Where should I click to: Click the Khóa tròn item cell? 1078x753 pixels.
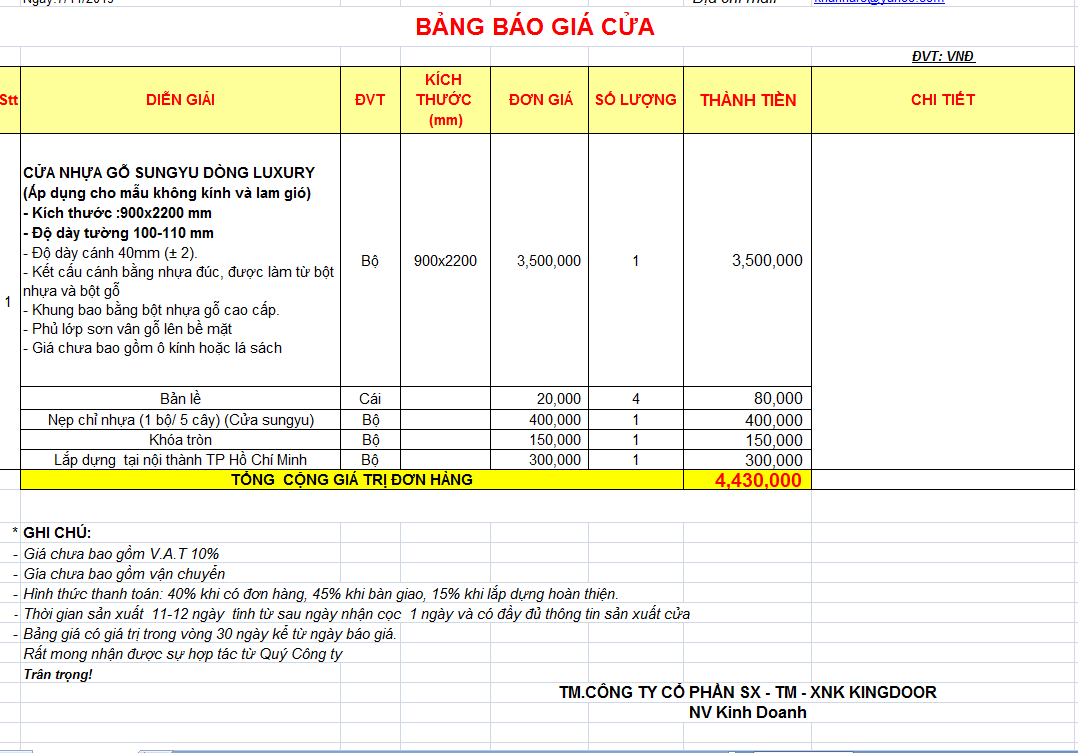point(181,439)
